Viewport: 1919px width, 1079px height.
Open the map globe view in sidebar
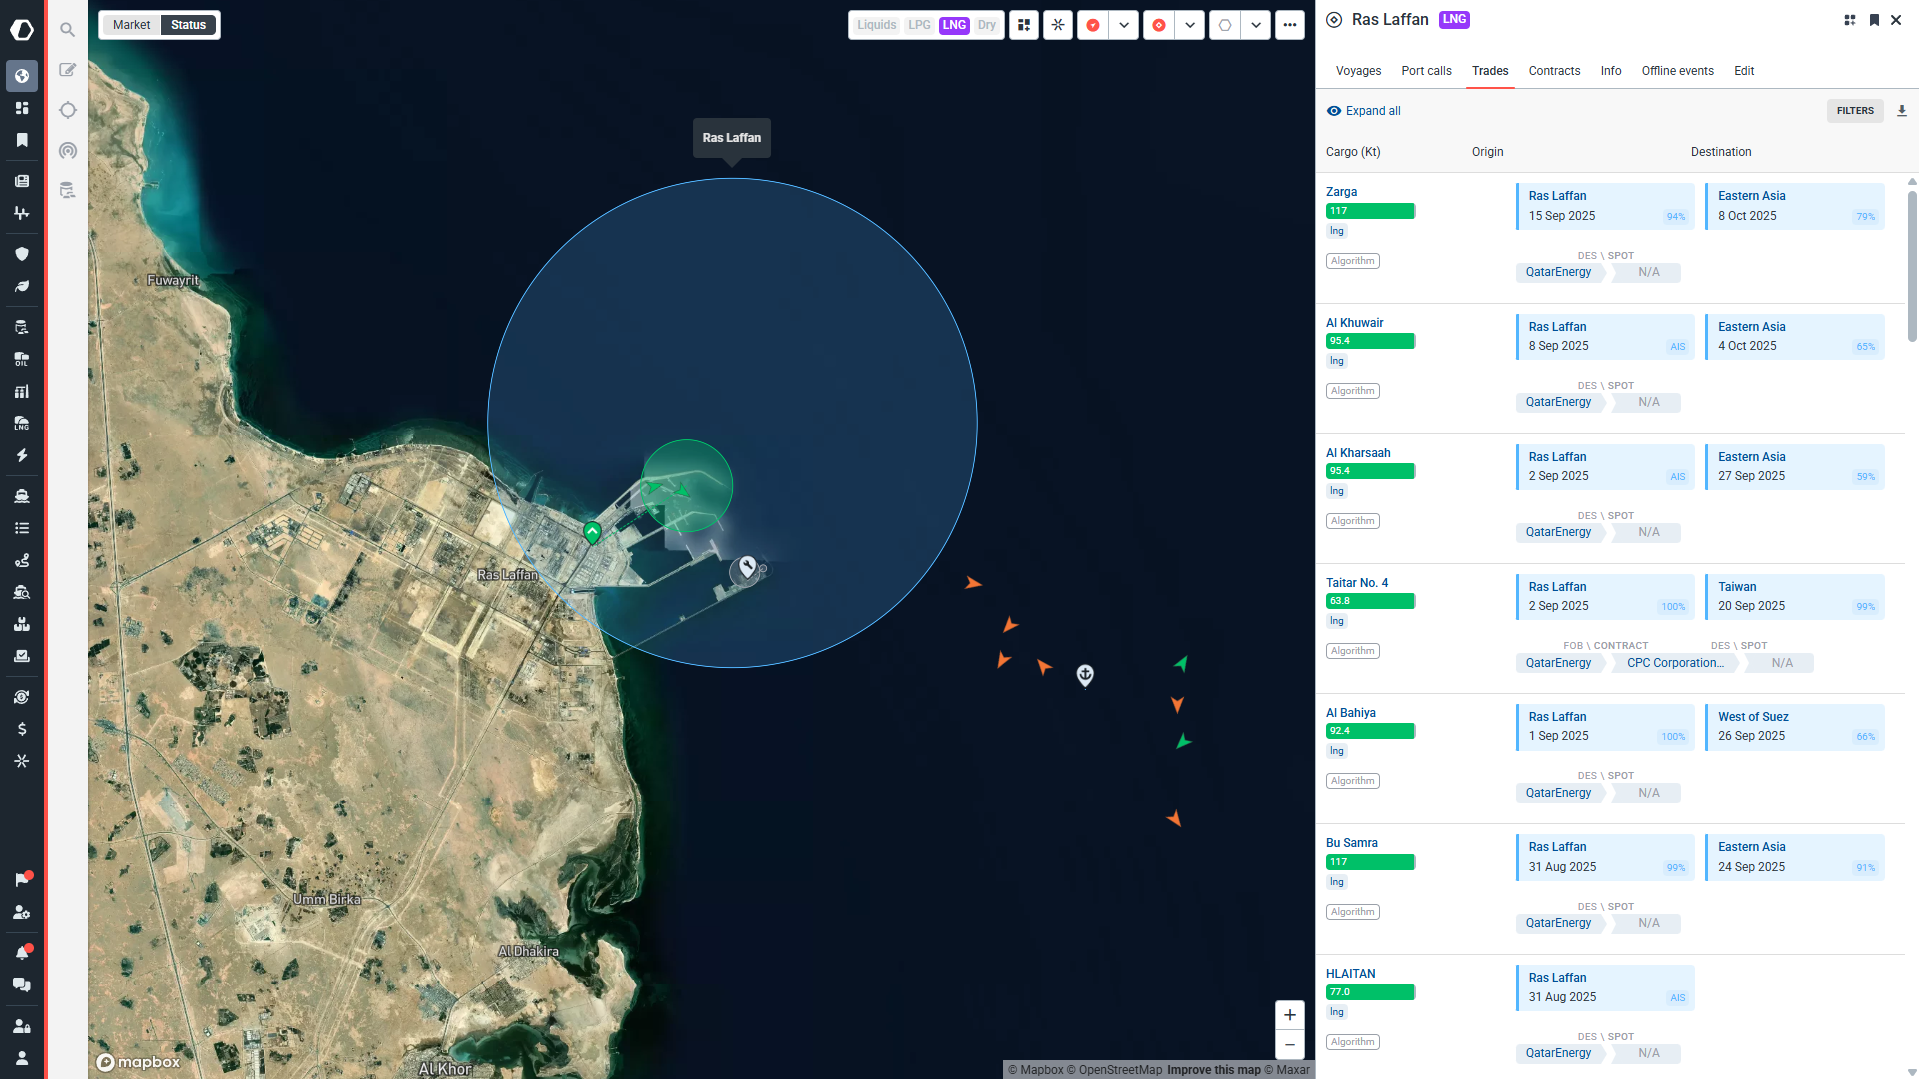22,76
